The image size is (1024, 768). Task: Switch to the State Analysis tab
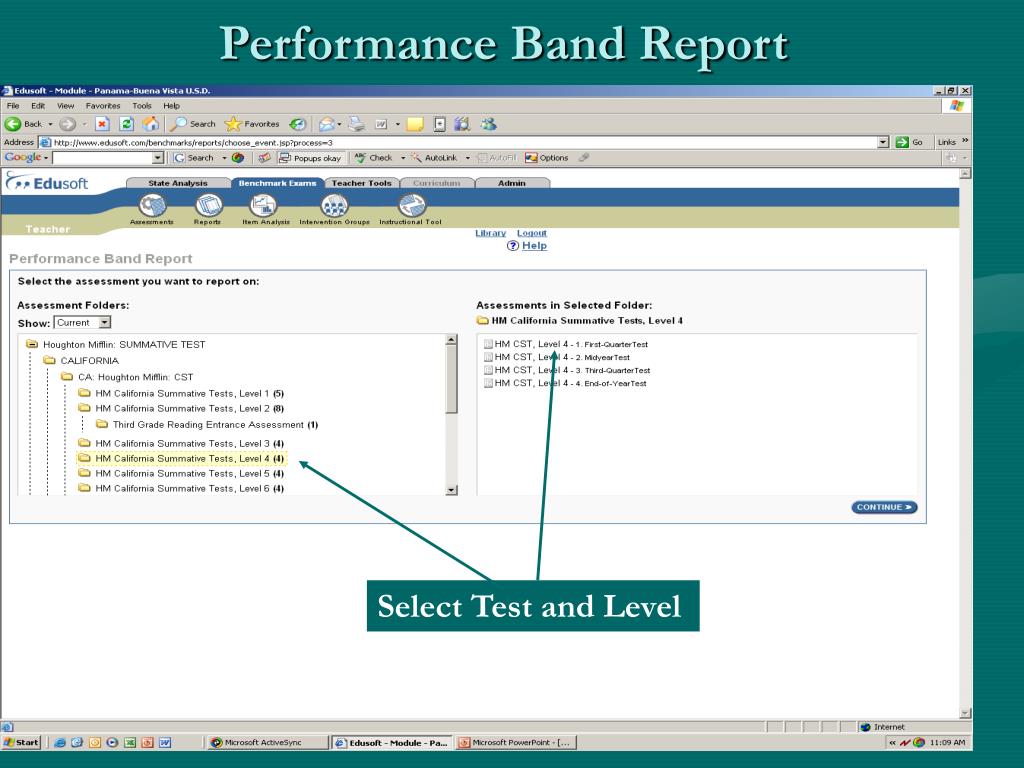178,184
